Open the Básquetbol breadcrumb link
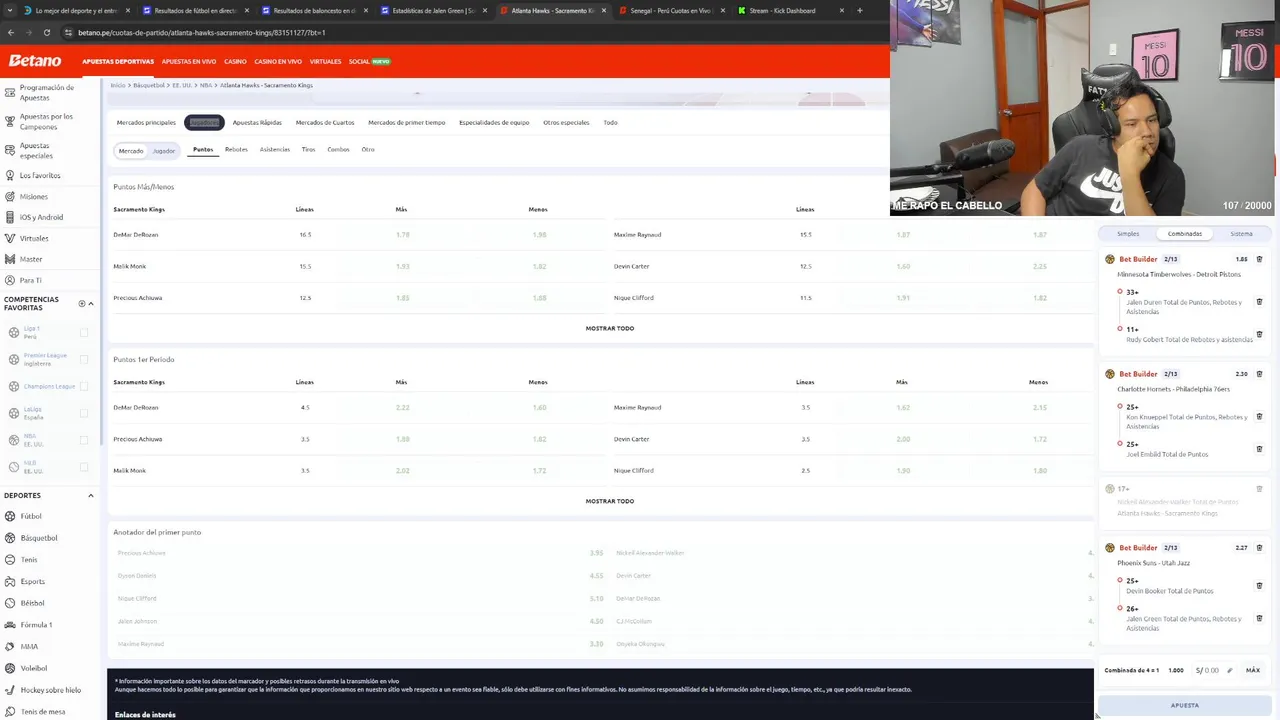Screen dimensions: 1280x720 (149, 85)
